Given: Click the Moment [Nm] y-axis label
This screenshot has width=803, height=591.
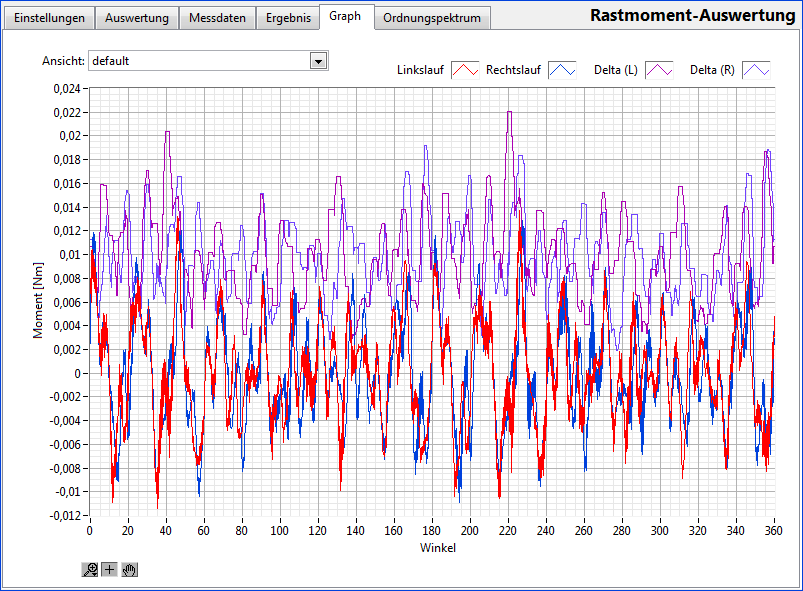Looking at the screenshot, I should (x=38, y=301).
